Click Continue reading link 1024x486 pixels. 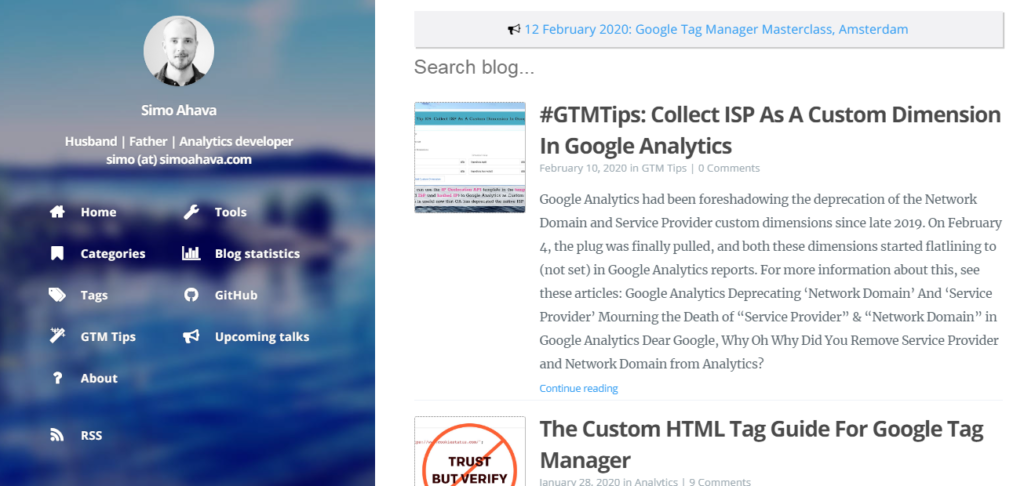point(578,388)
